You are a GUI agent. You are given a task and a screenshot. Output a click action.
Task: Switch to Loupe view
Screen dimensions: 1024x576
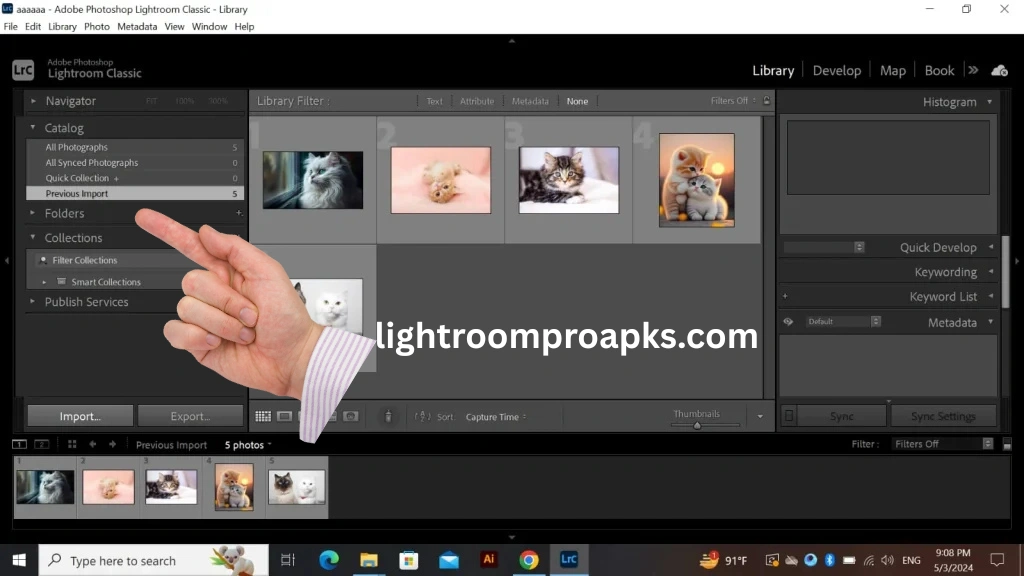pyautogui.click(x=284, y=416)
